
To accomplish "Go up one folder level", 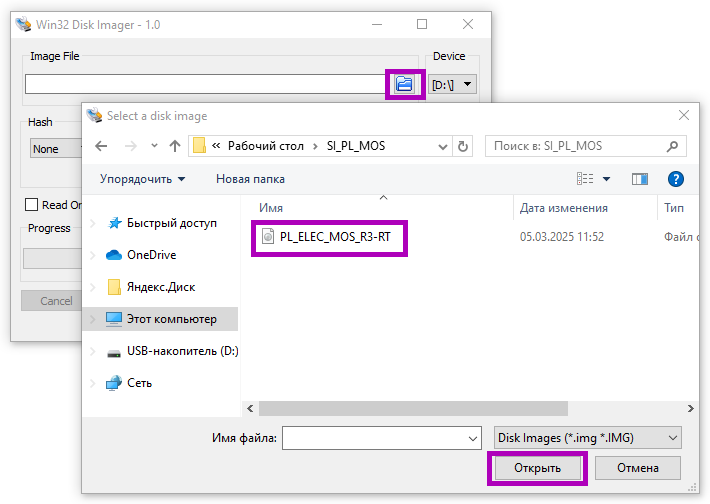I will click(175, 146).
